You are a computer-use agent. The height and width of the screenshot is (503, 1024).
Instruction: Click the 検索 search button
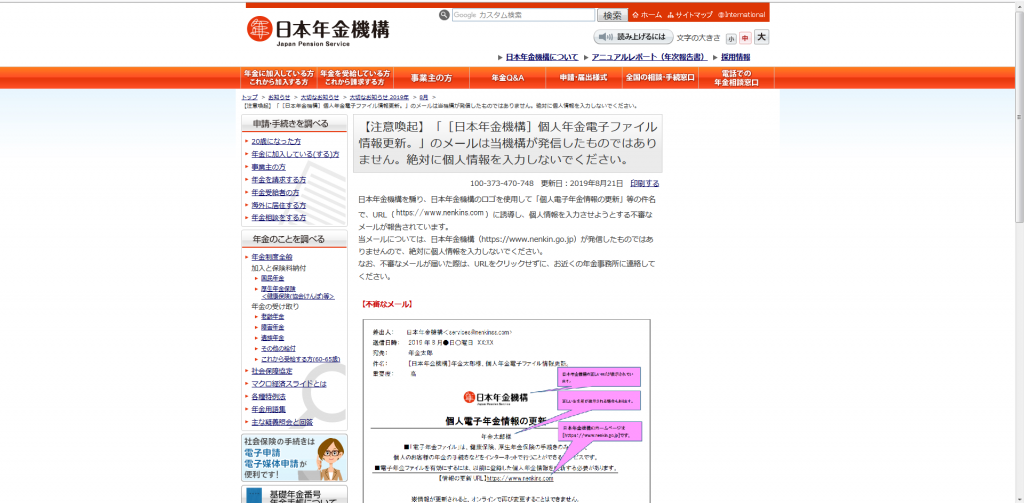pyautogui.click(x=613, y=15)
